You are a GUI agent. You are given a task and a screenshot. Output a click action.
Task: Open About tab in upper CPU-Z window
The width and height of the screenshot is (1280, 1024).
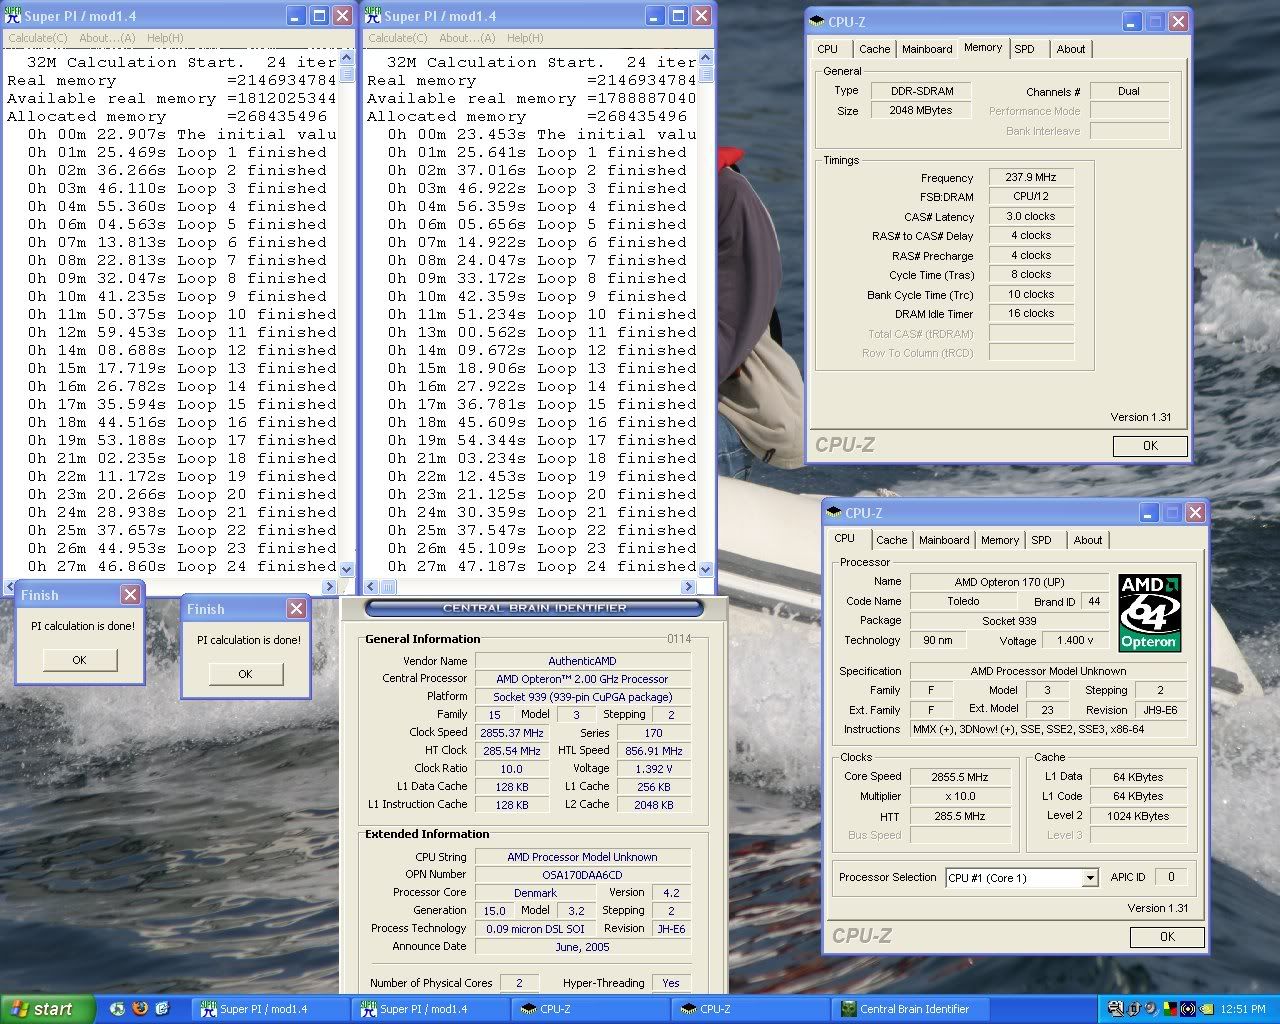tap(1070, 49)
